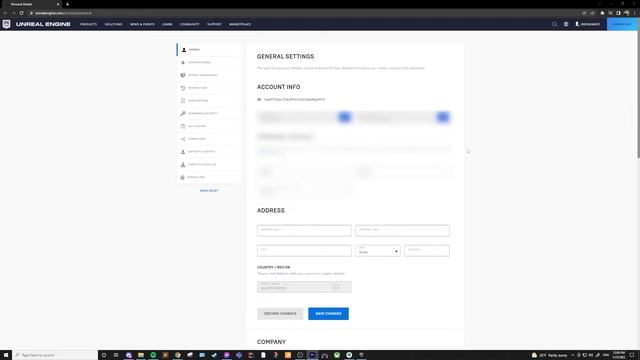Click the Windows taskbar search box
This screenshot has height=360, width=640.
[55, 355]
